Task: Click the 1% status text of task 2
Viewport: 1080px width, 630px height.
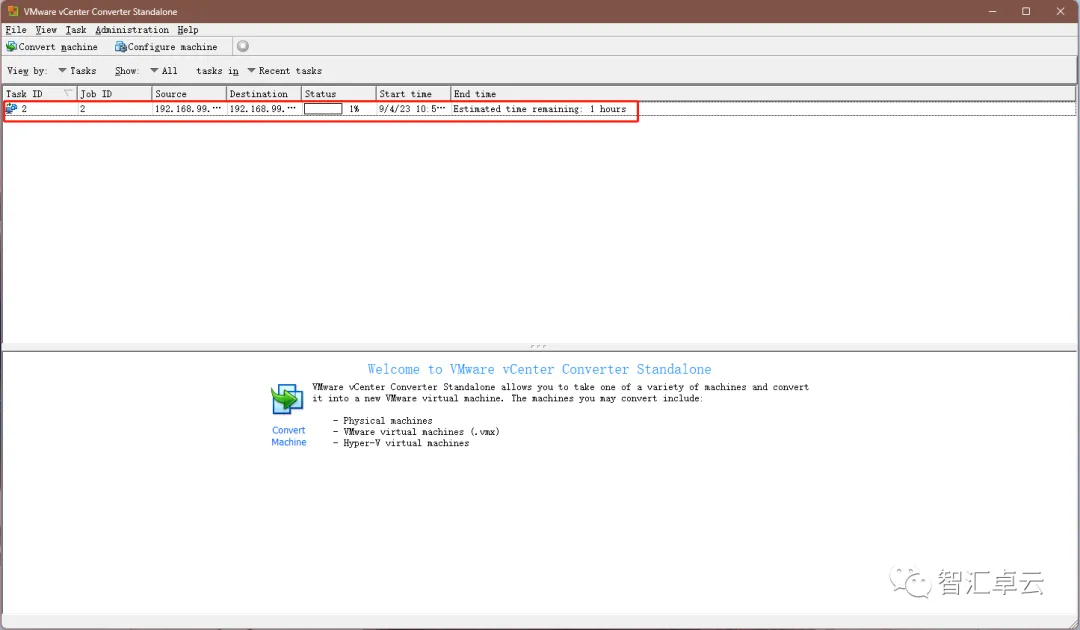Action: [x=354, y=109]
